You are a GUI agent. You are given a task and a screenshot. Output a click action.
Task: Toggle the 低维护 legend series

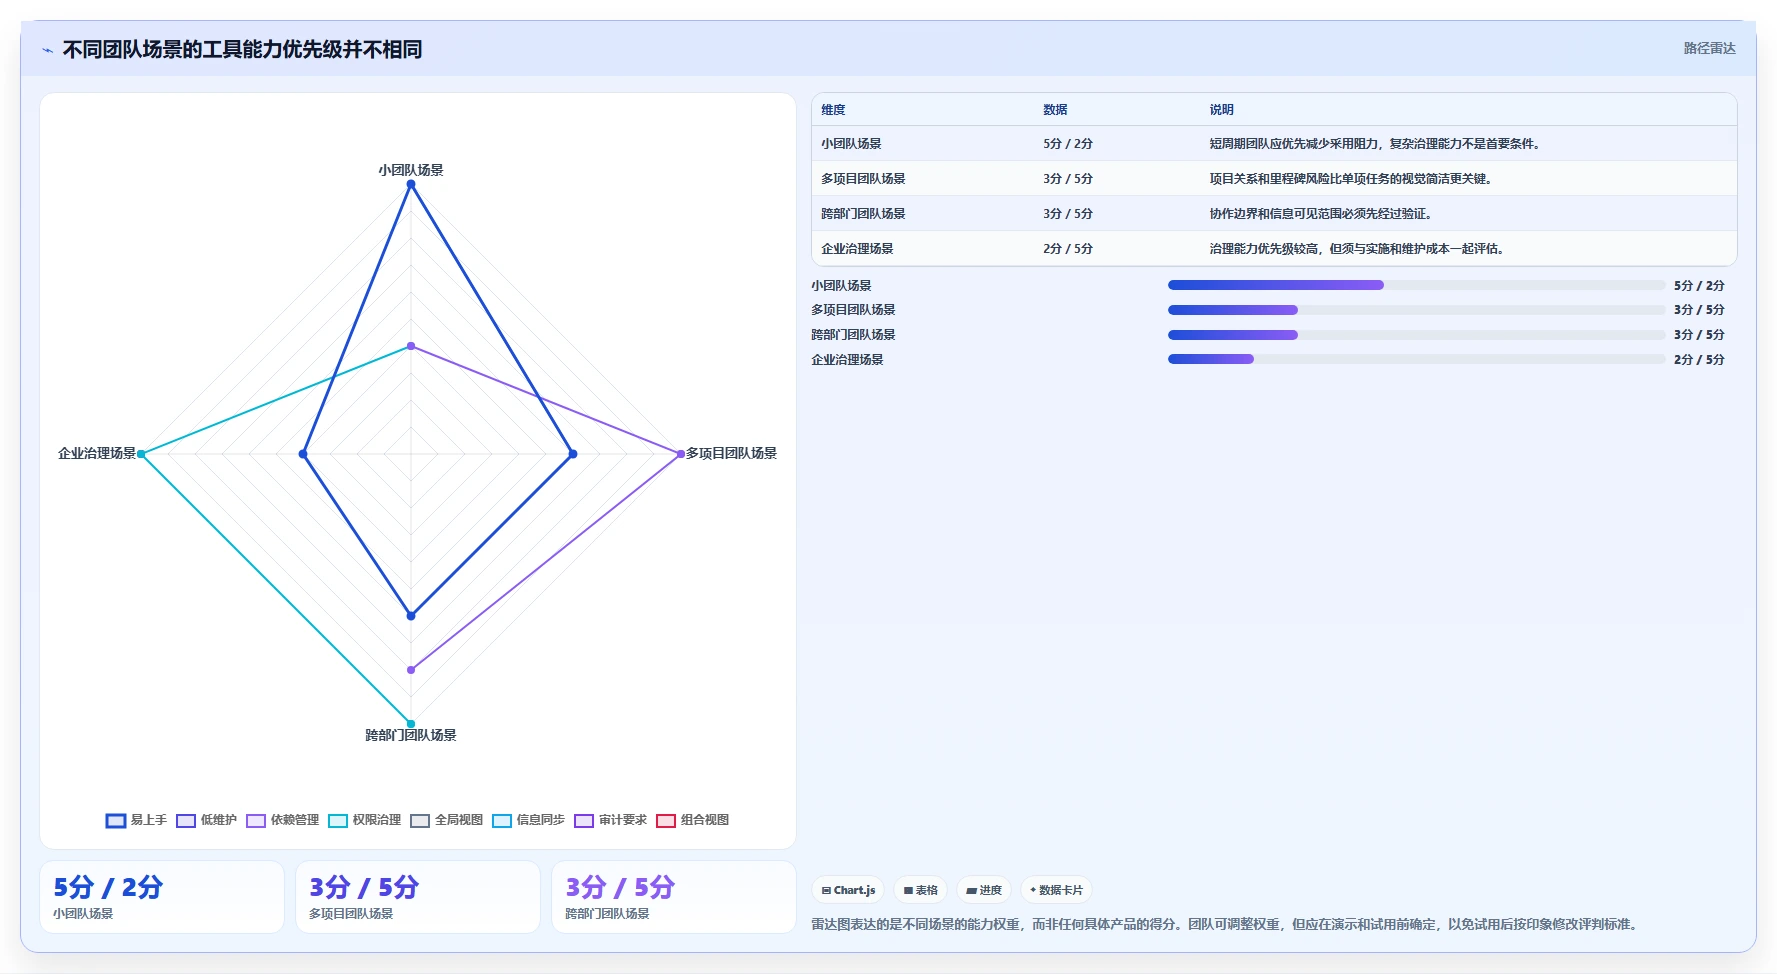206,820
